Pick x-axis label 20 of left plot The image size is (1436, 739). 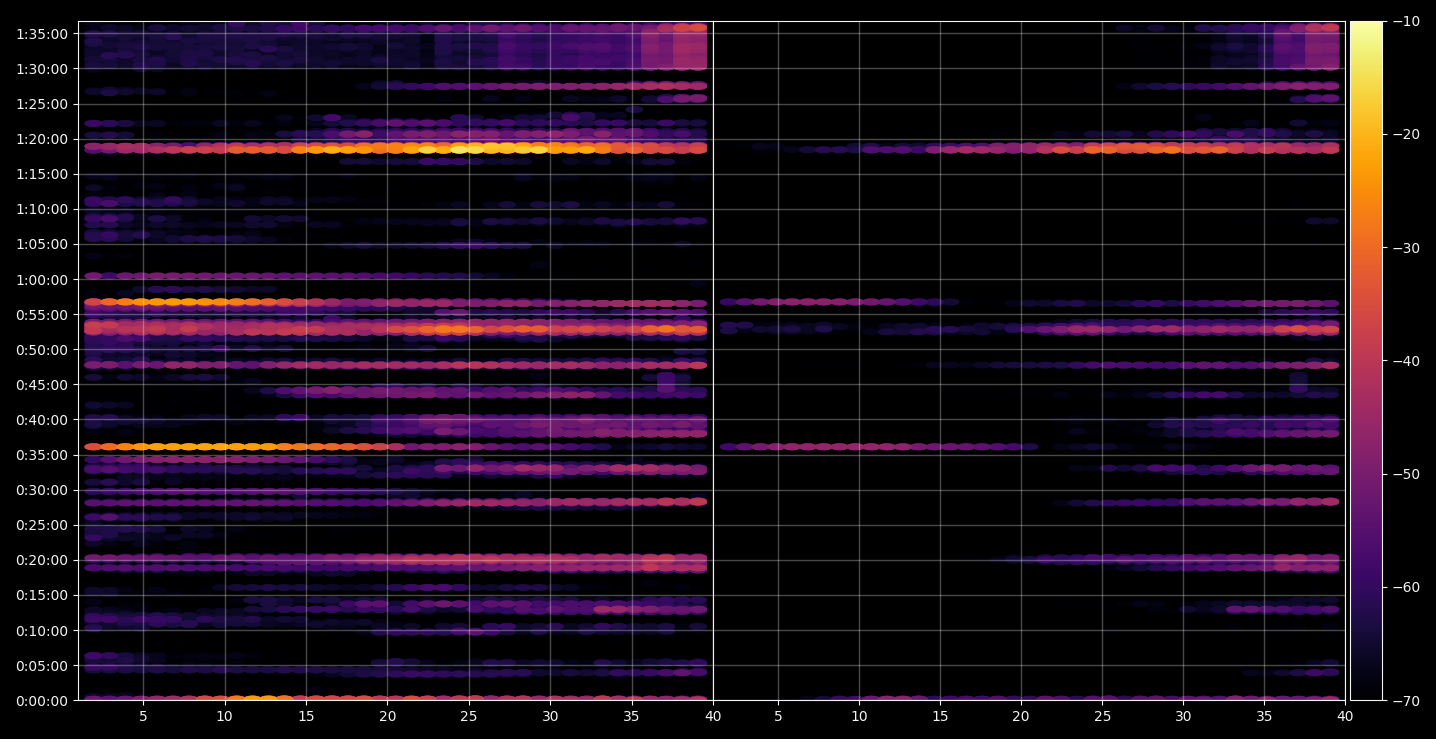387,717
